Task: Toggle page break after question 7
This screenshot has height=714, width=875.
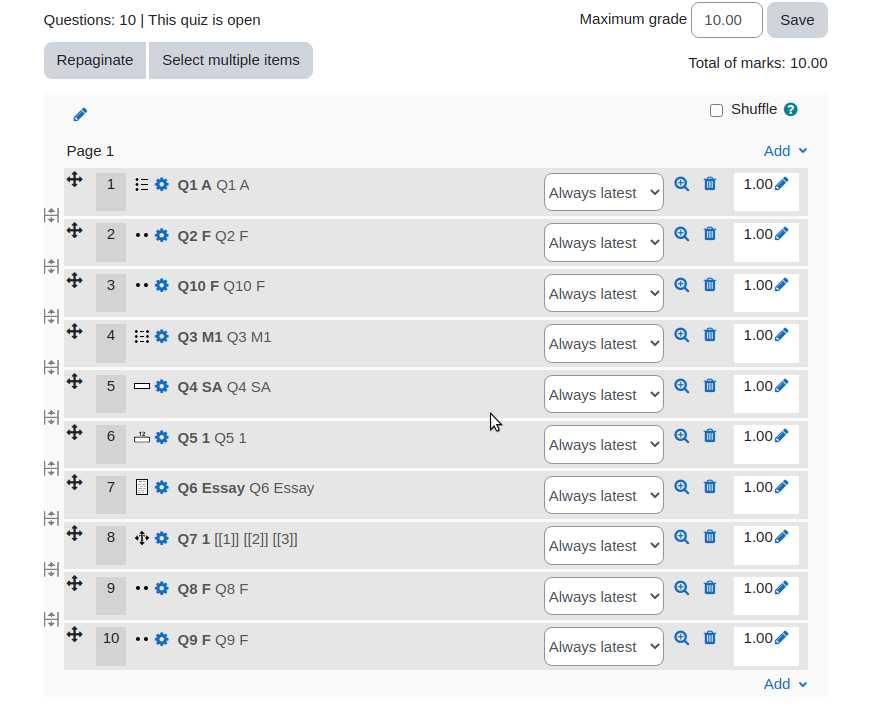Action: coord(51,519)
